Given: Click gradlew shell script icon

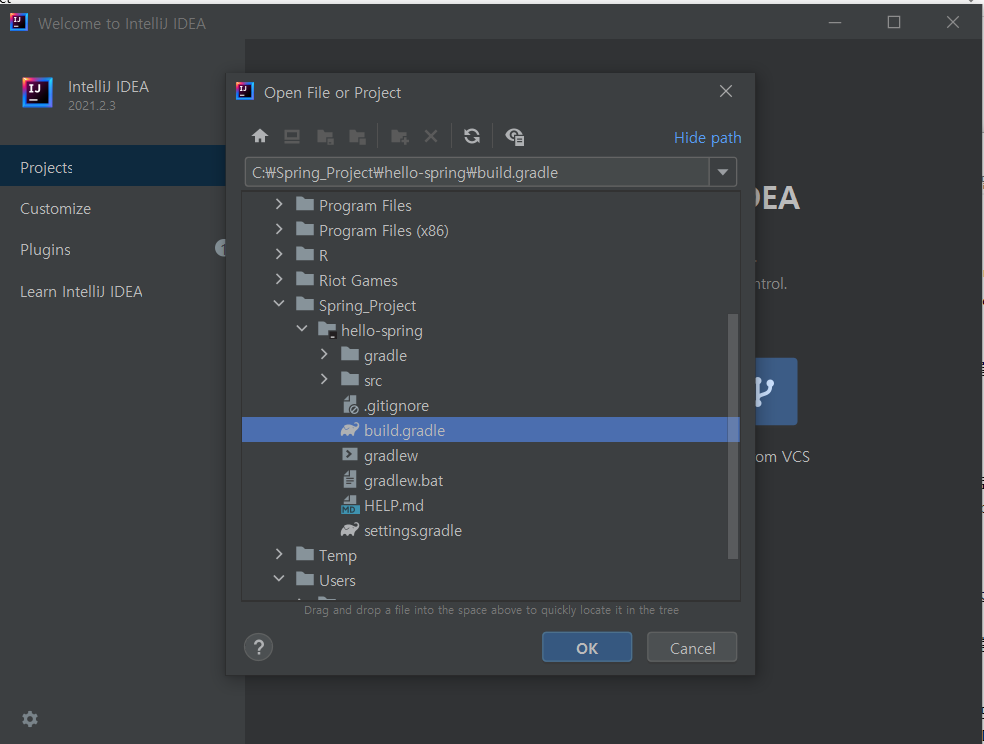Looking at the screenshot, I should (350, 455).
